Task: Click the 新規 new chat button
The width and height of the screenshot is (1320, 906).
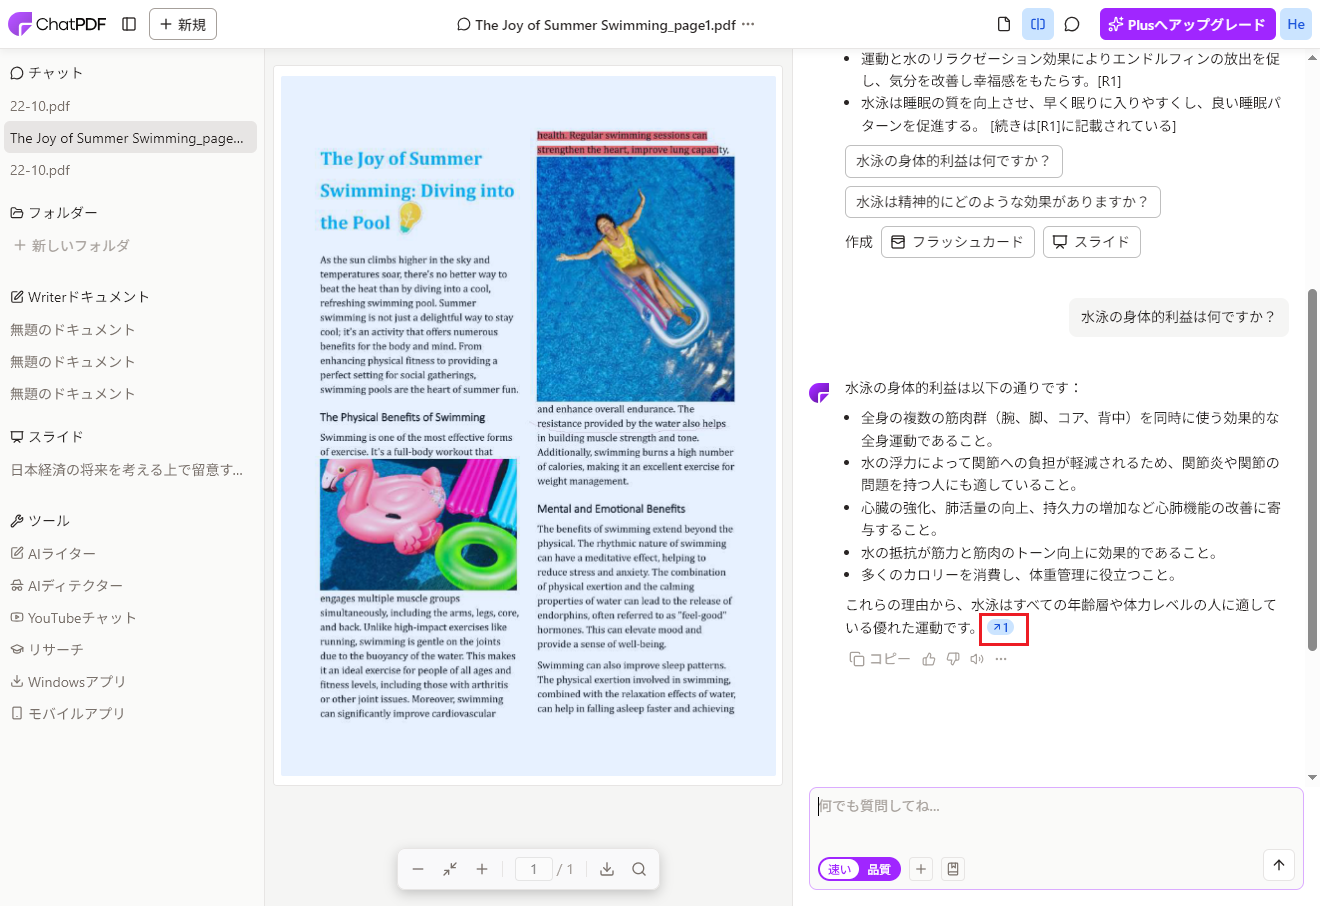Action: (x=183, y=24)
